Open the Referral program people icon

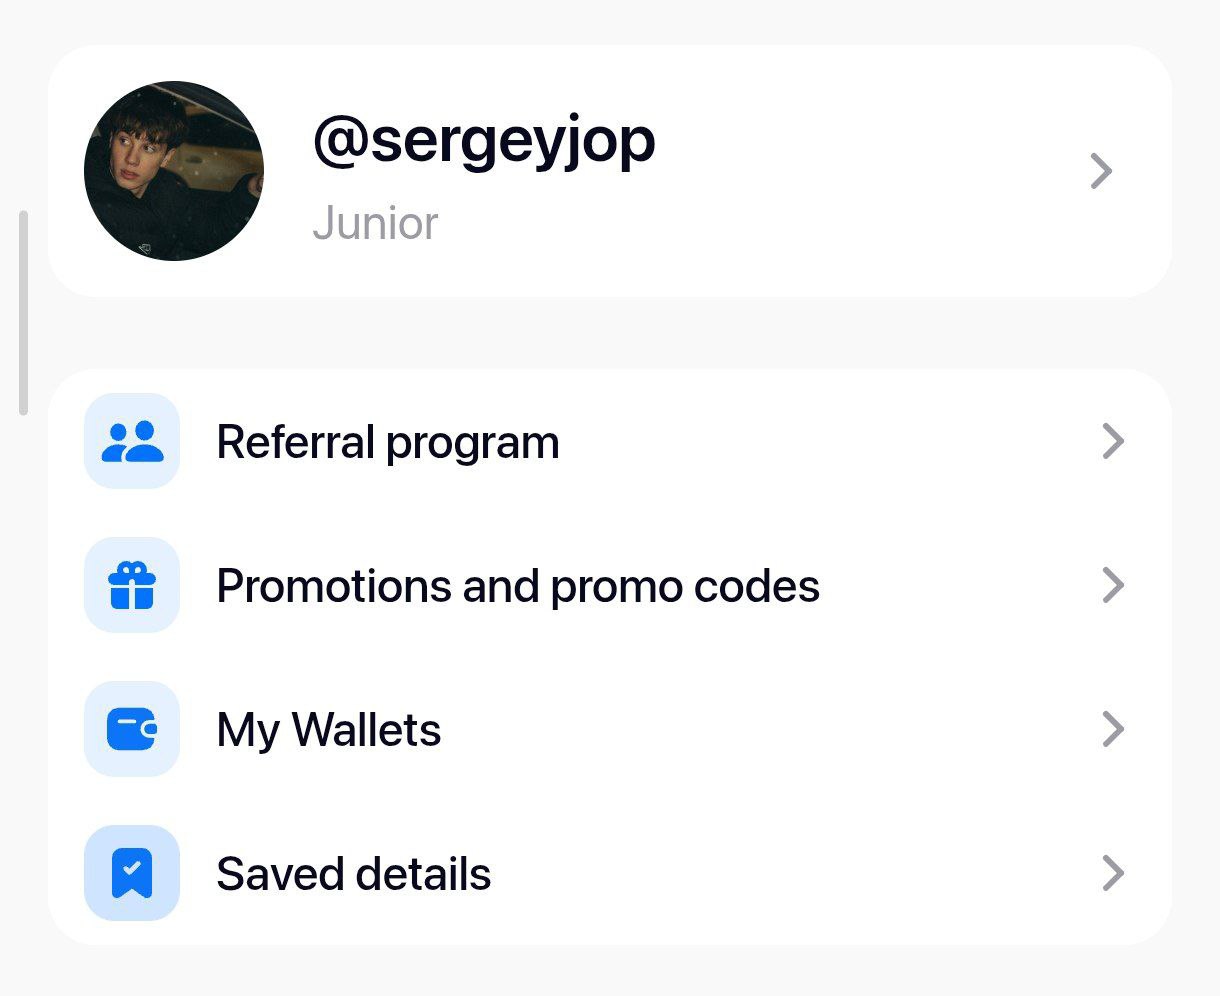tap(132, 441)
